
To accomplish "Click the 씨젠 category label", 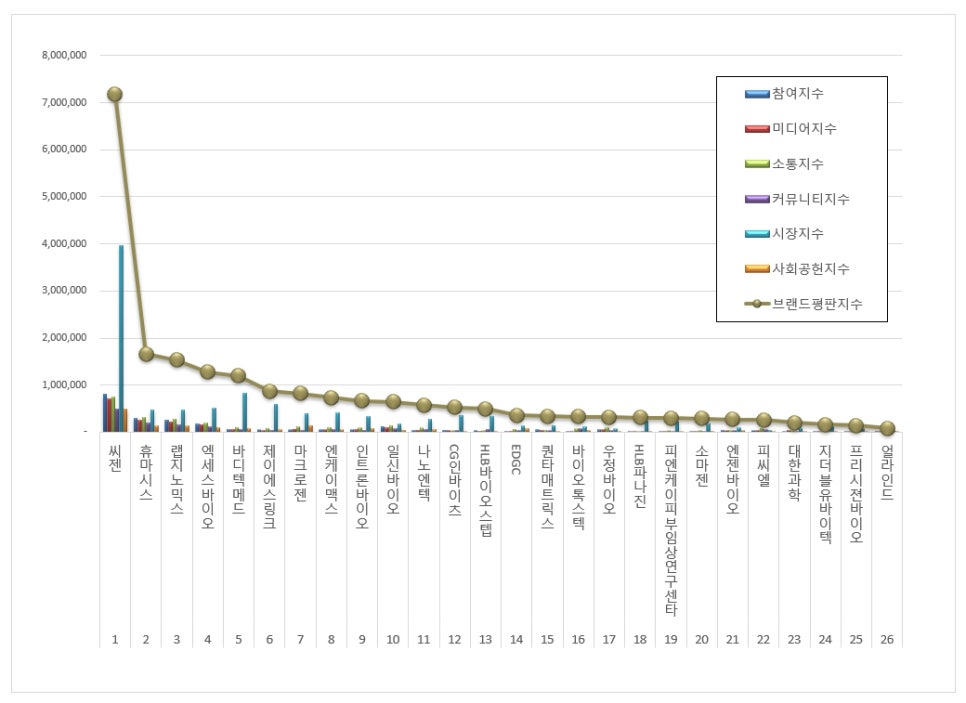I will [x=115, y=458].
